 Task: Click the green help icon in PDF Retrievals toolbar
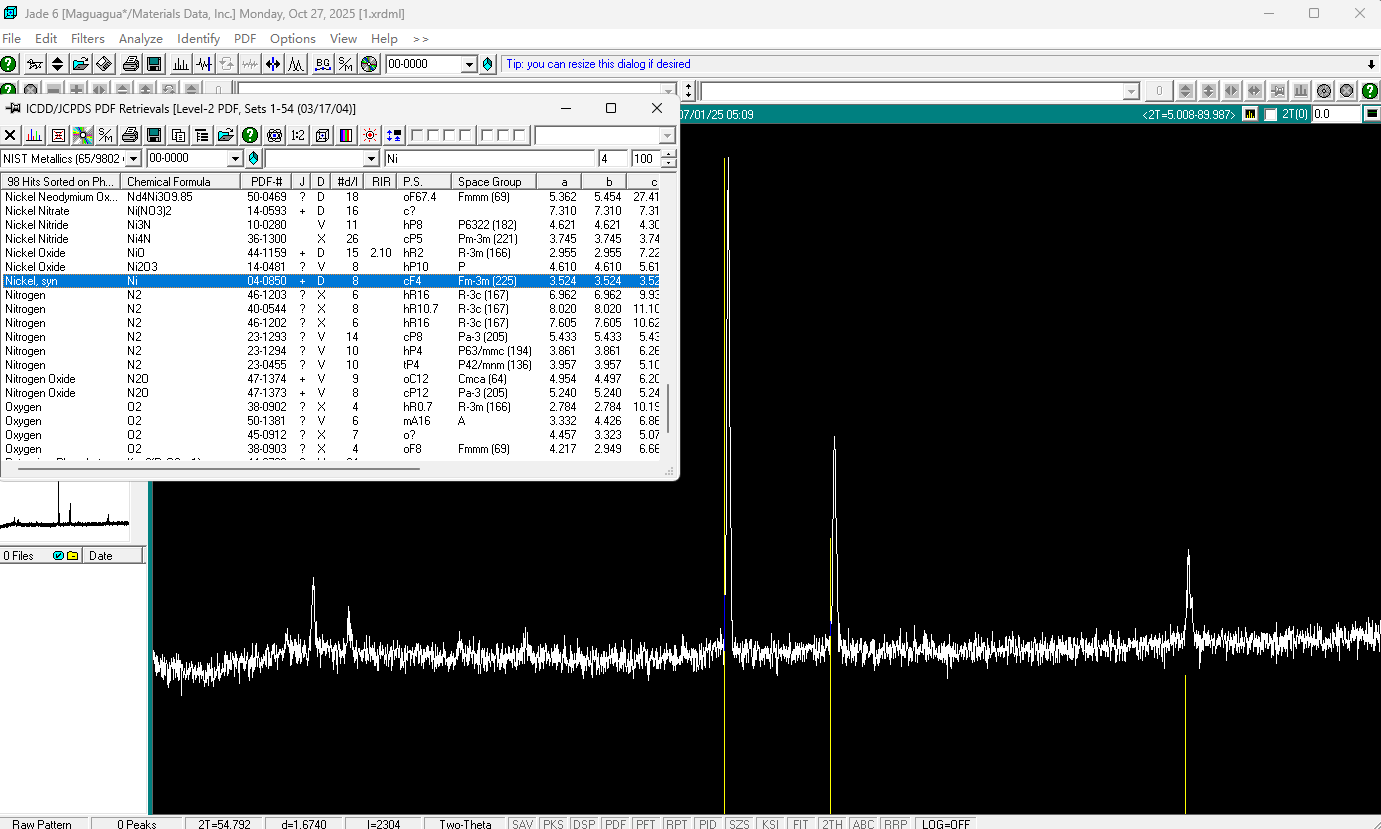tap(250, 135)
